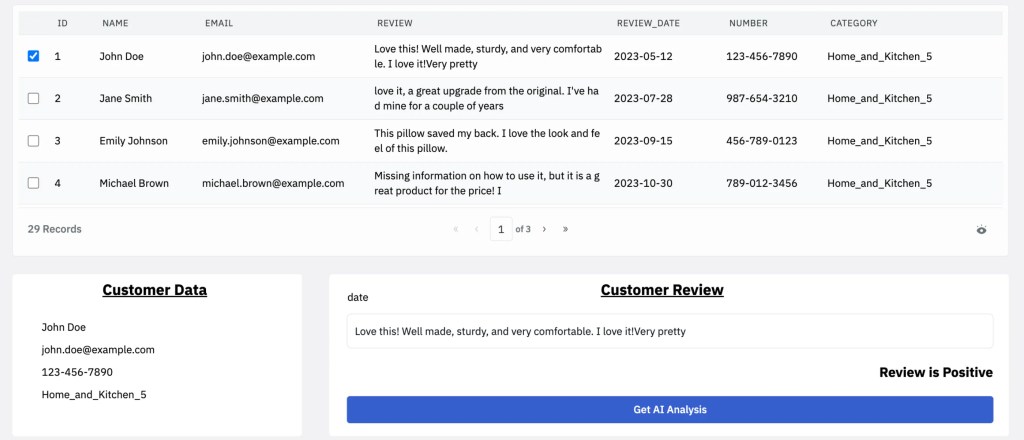Uncheck the John Doe row checkbox
This screenshot has height=440, width=1024.
pos(33,56)
